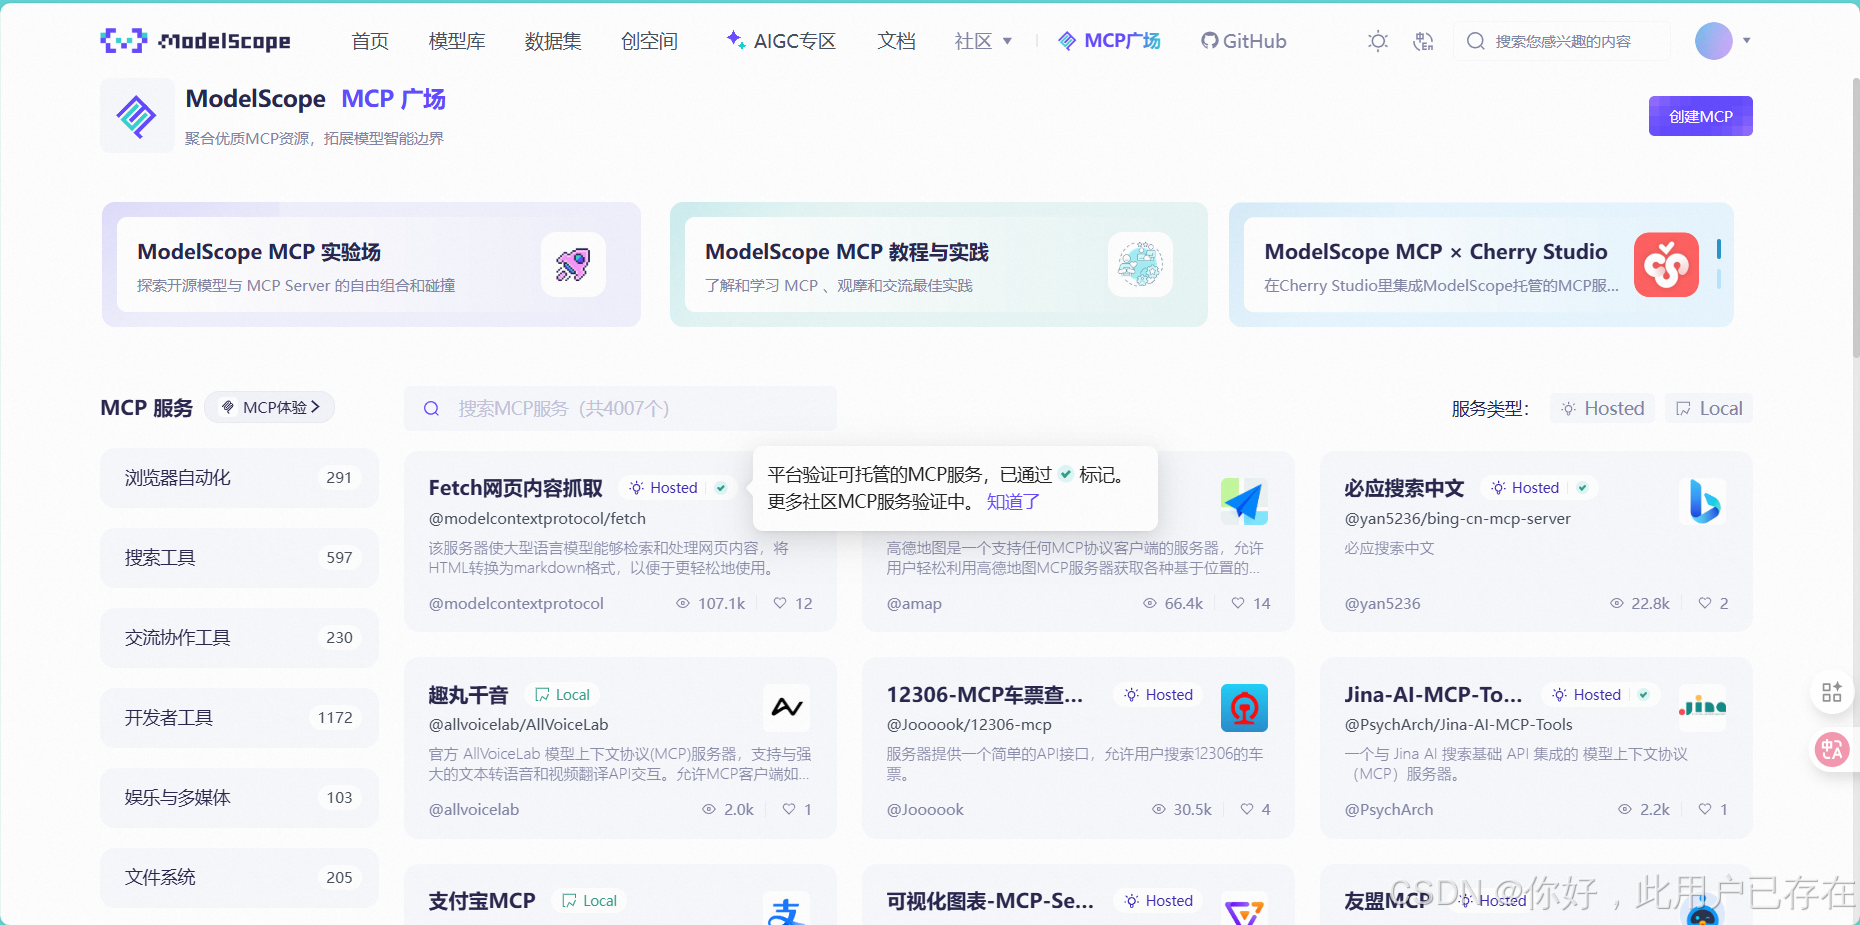Open the 可视化图表-MCP-Se service title

tap(990, 901)
